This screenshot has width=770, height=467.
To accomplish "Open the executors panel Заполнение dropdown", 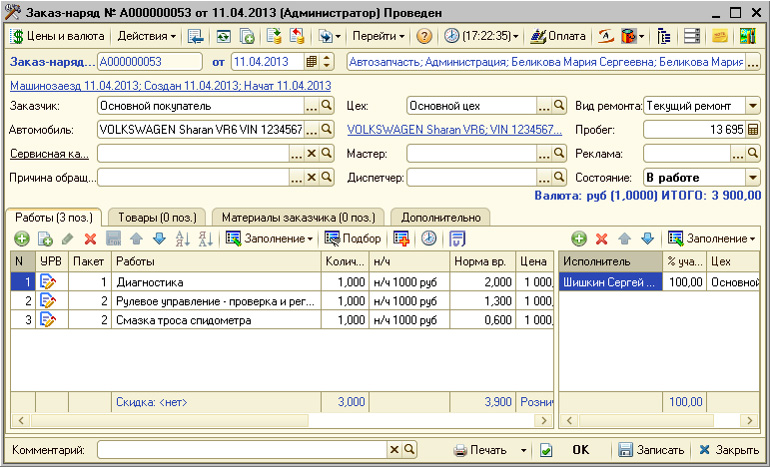I will tap(712, 239).
